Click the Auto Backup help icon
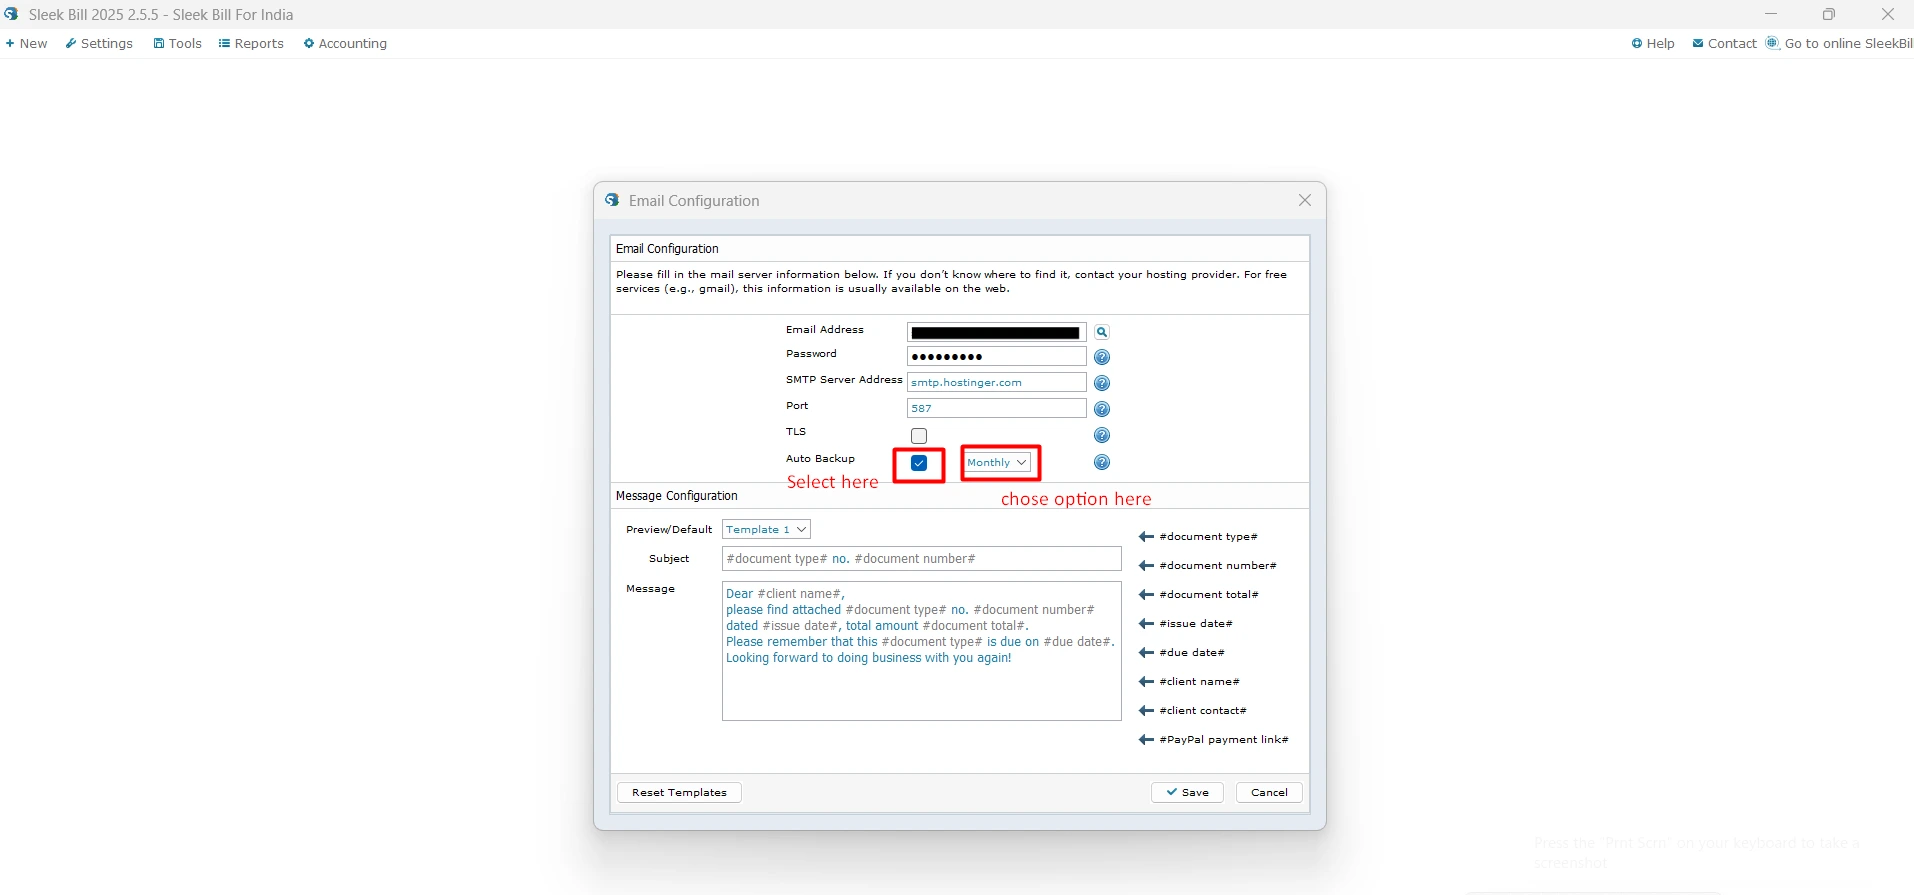 coord(1101,462)
